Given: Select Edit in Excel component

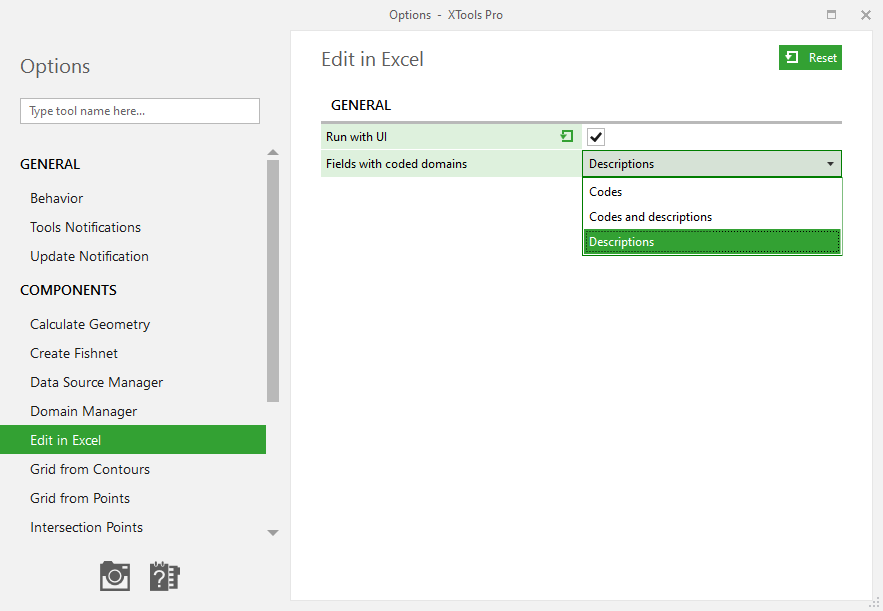Looking at the screenshot, I should [x=133, y=440].
